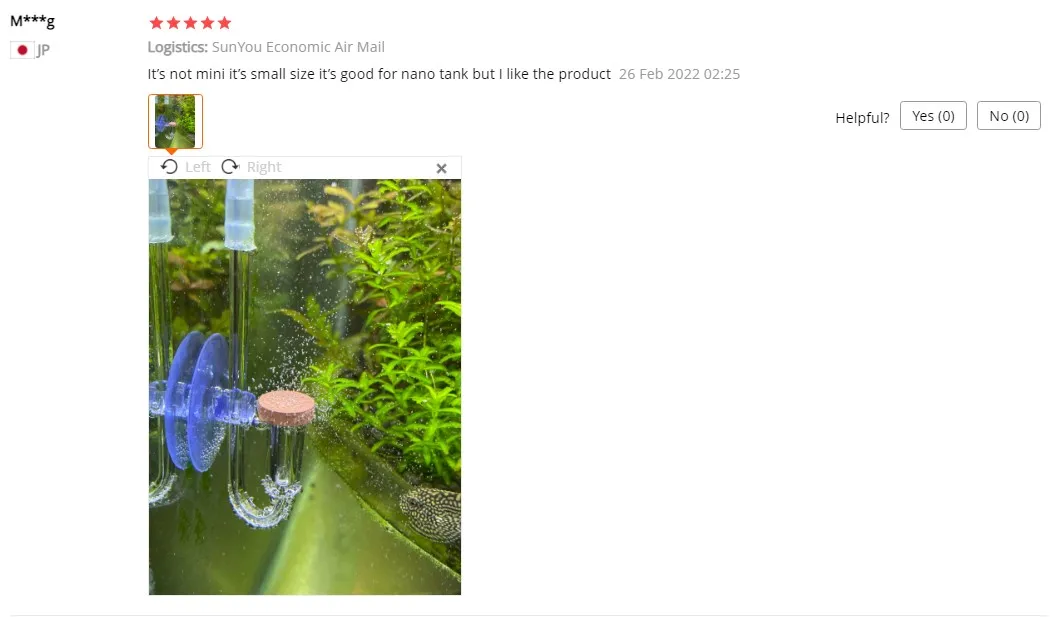Click the second red rating star

(x=173, y=23)
